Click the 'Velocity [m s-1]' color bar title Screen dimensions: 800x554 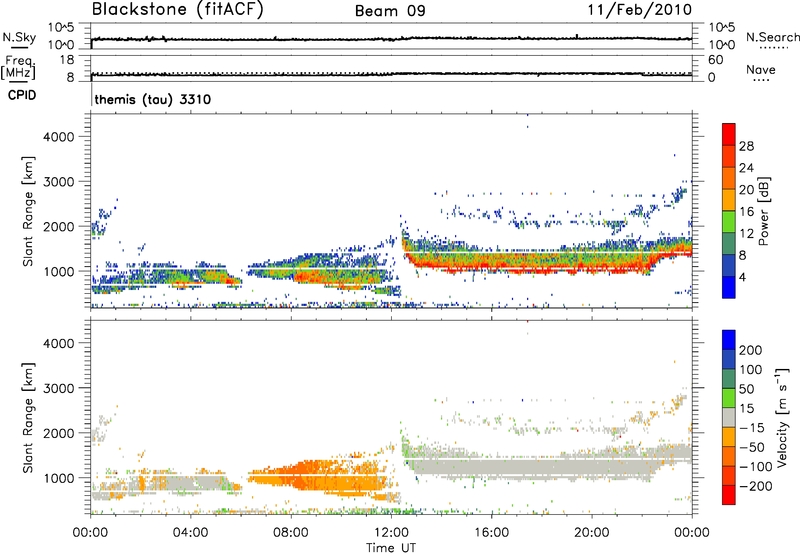click(x=782, y=417)
